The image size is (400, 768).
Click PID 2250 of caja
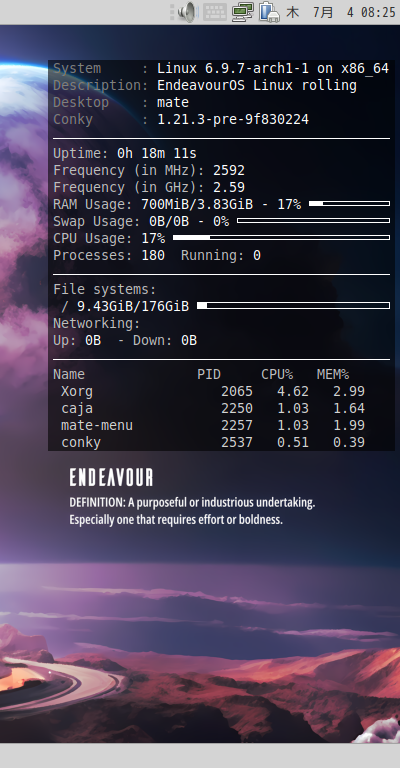[237, 408]
